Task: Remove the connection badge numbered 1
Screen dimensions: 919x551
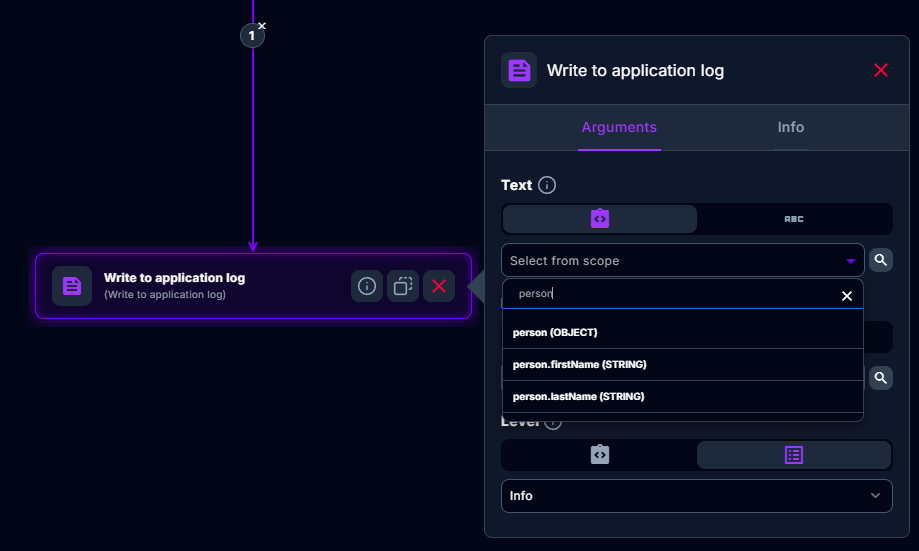Action: pyautogui.click(x=262, y=26)
